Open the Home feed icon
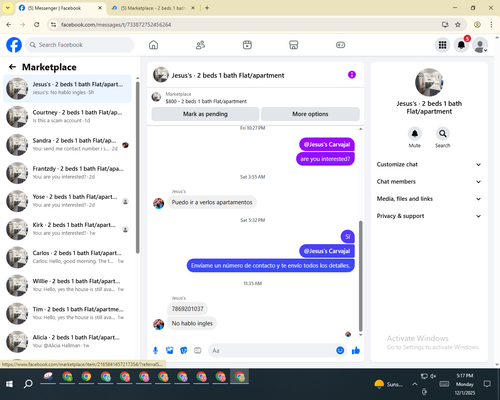This screenshot has width=500, height=400. (153, 45)
